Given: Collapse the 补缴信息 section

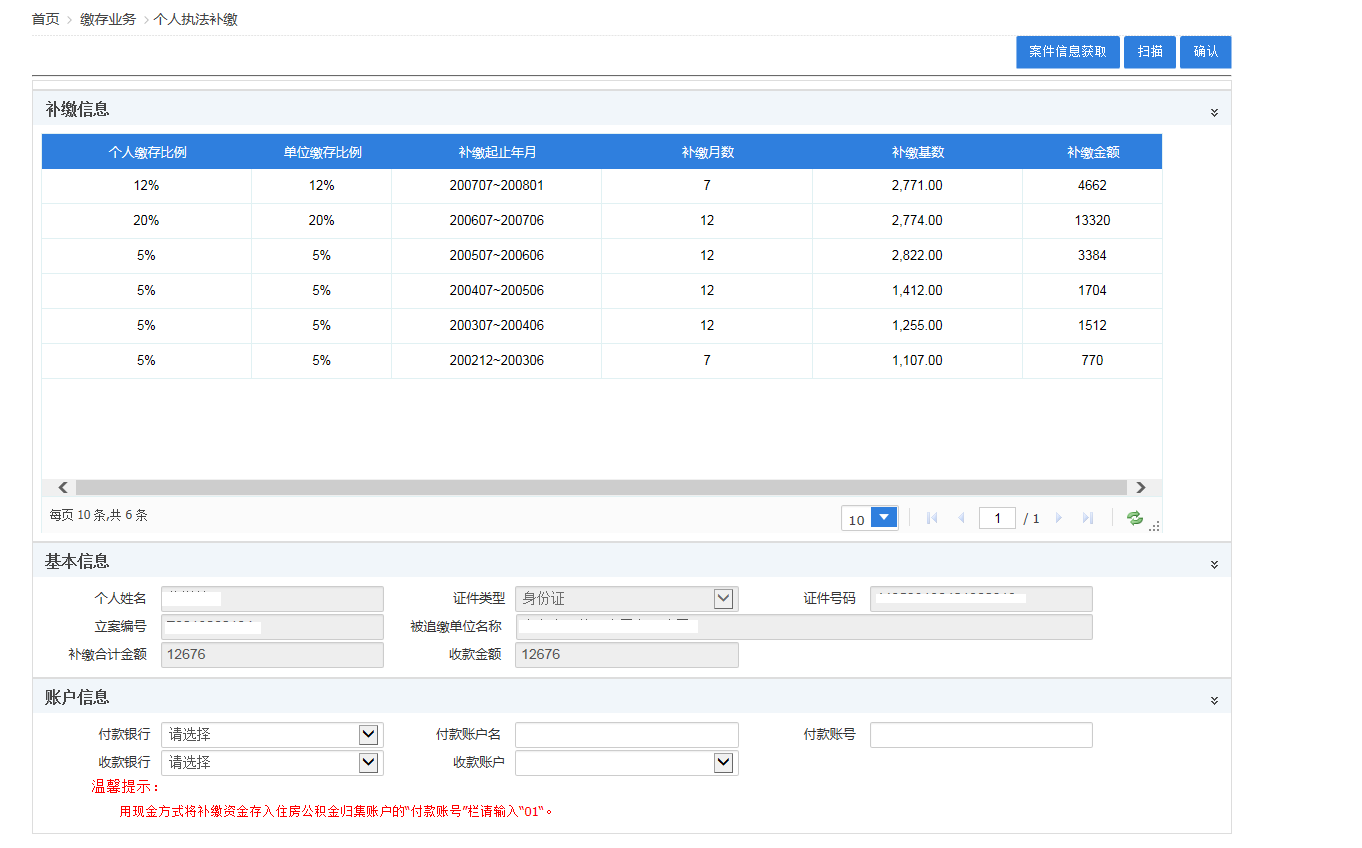Looking at the screenshot, I should tap(1214, 112).
